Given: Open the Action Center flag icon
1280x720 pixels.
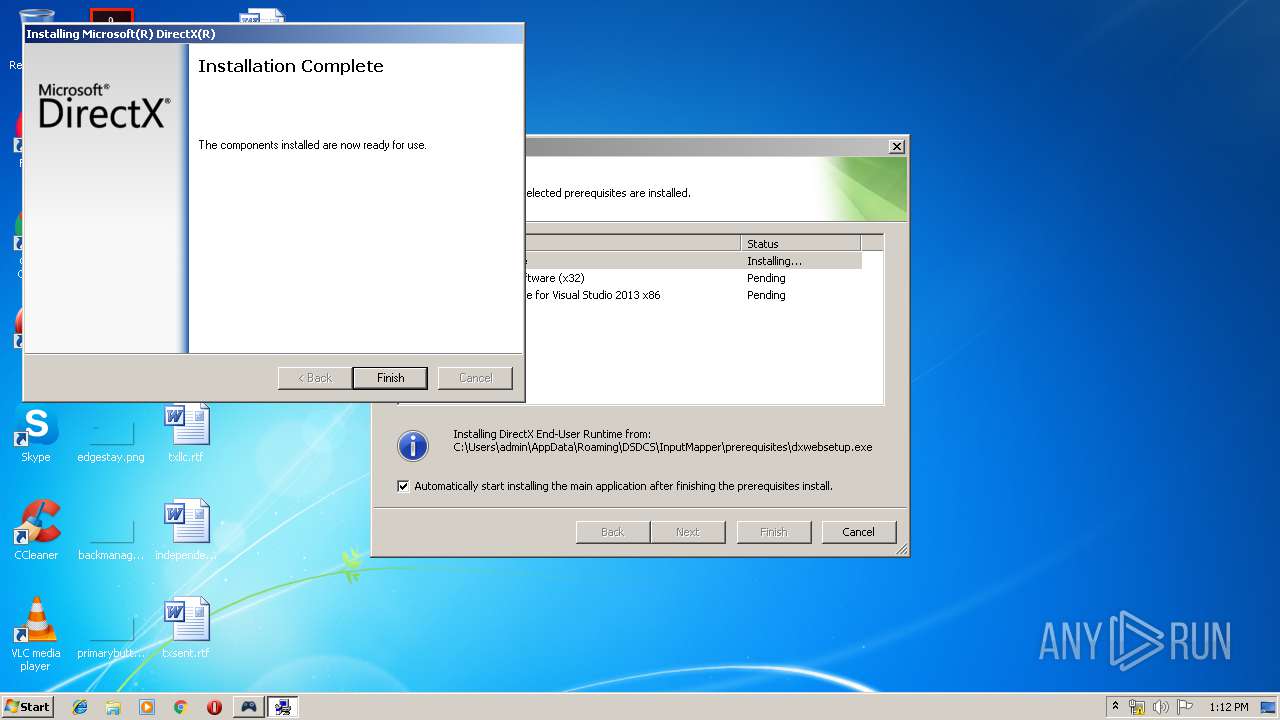Looking at the screenshot, I should [1185, 707].
